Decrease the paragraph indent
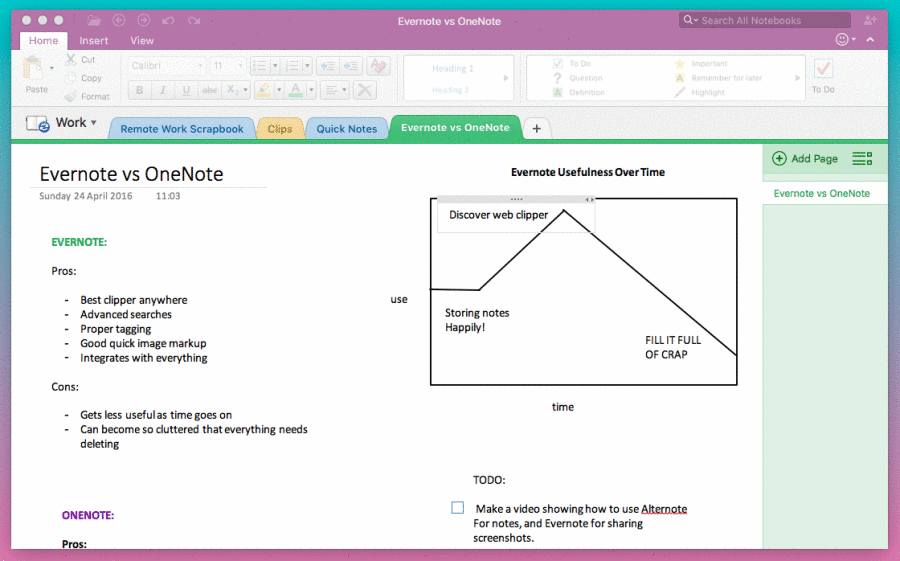 [x=328, y=66]
